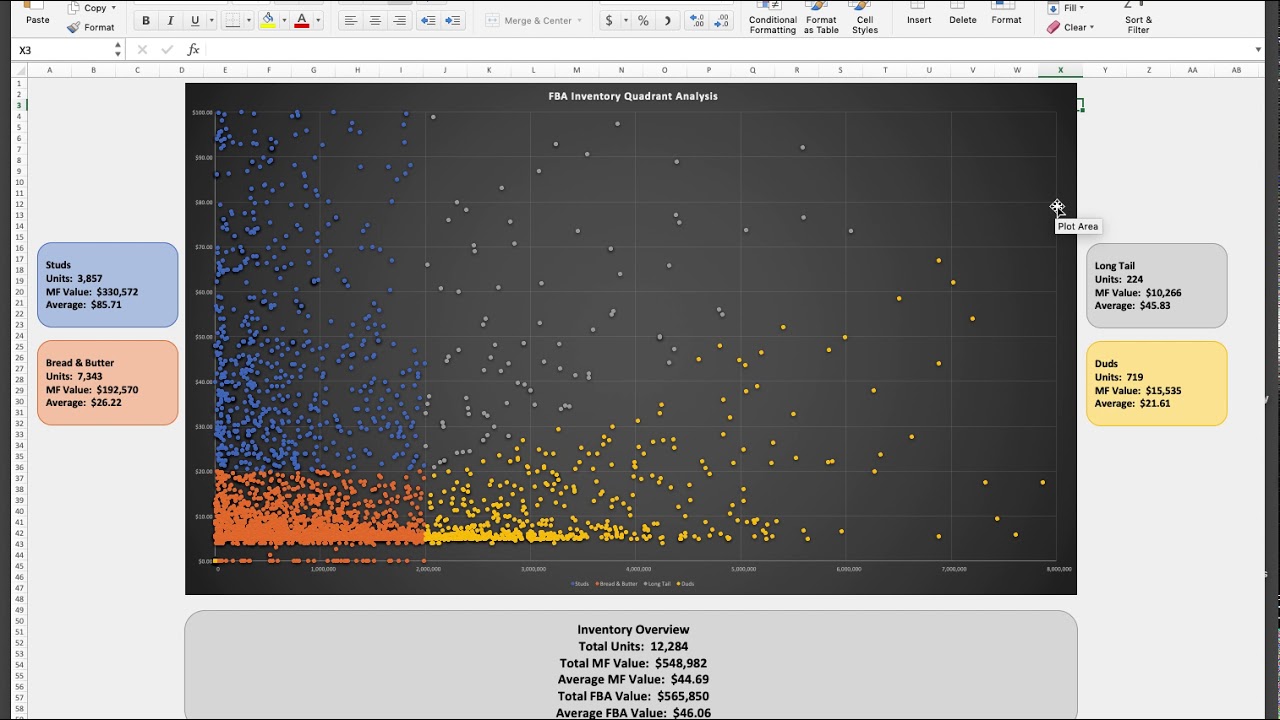Click the Paste button
1280x720 pixels.
[x=37, y=14]
